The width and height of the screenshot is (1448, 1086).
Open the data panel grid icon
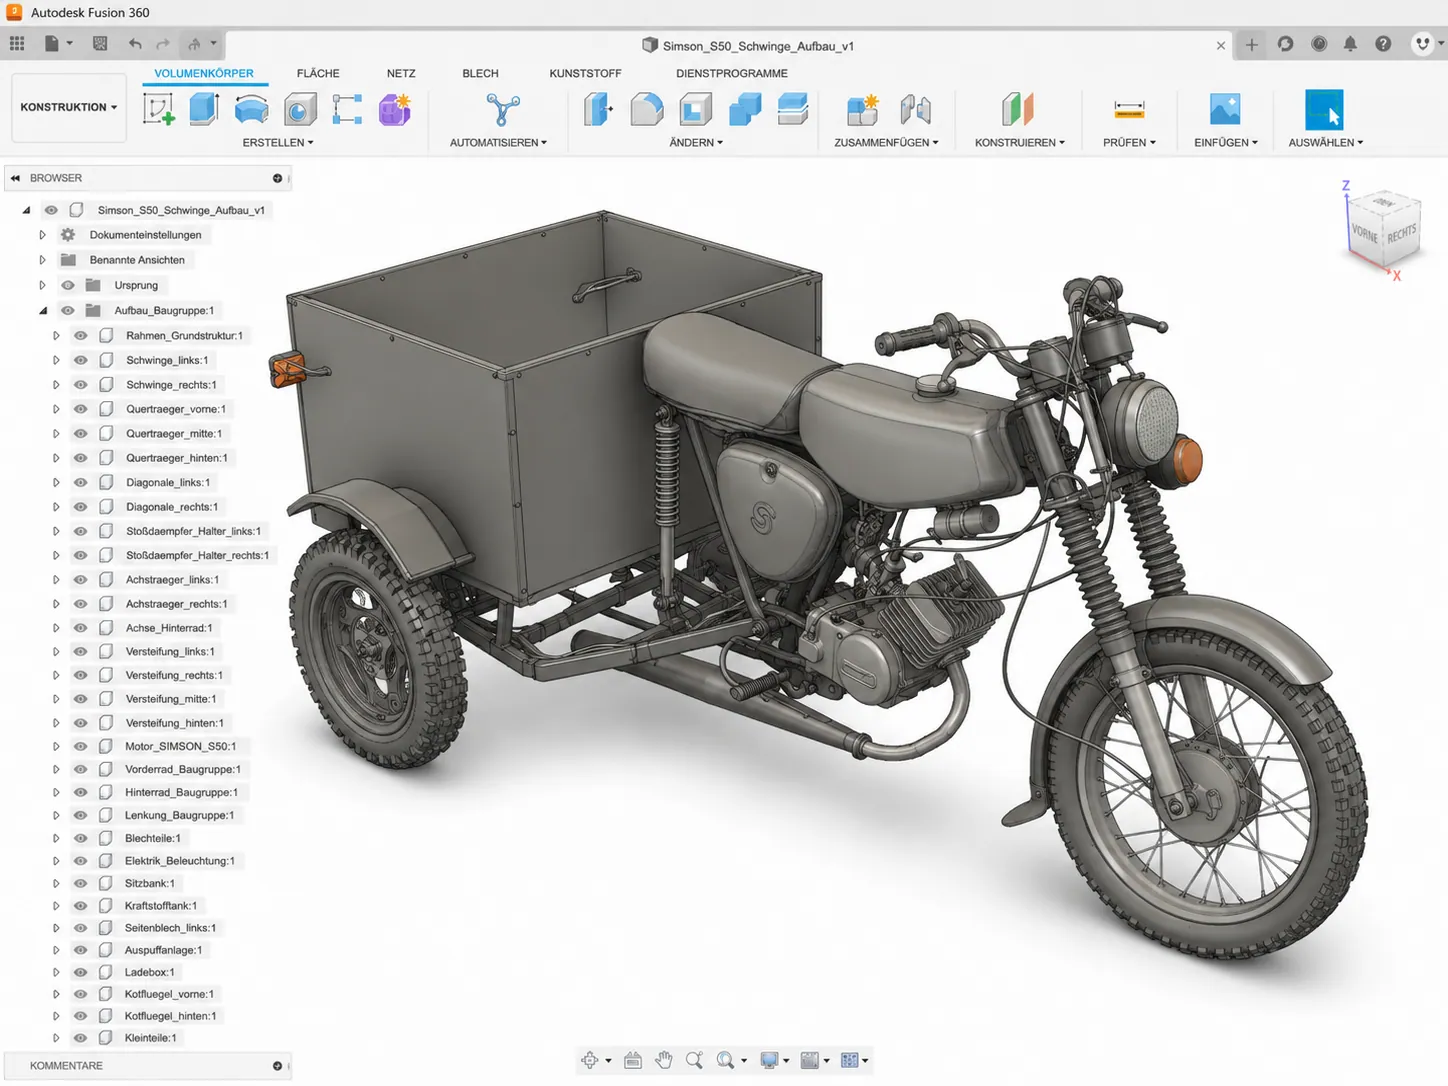17,44
